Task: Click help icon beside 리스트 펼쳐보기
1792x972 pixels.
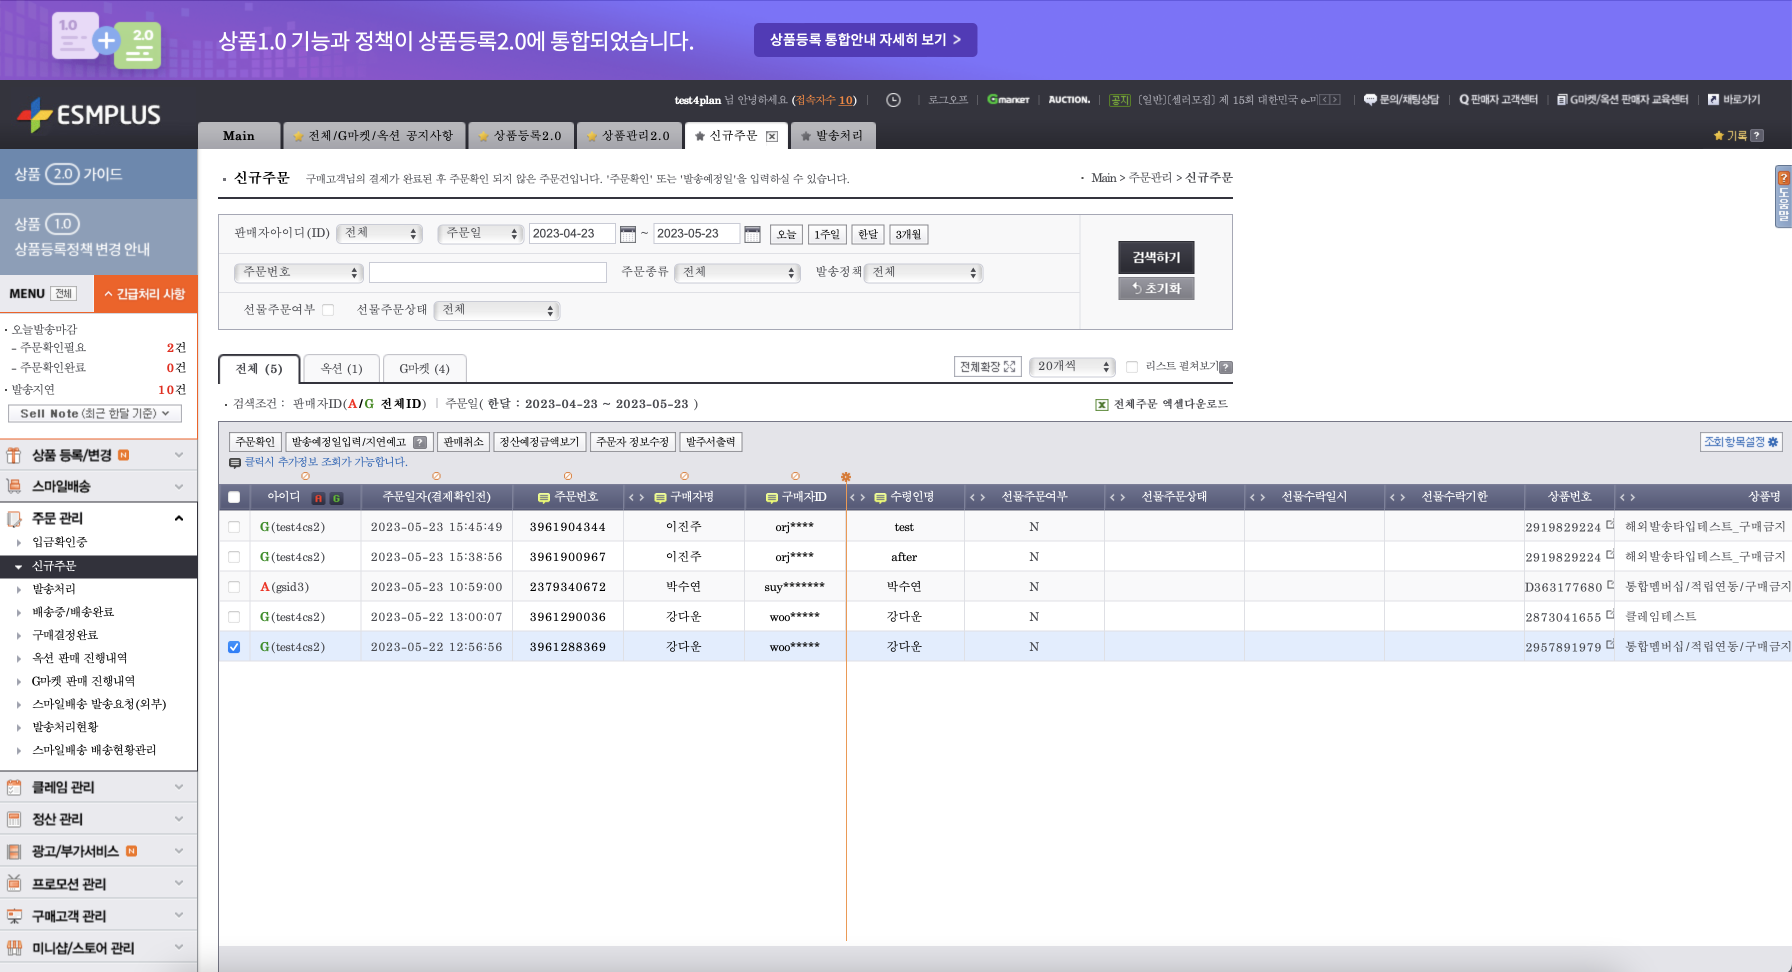Action: tap(1226, 367)
